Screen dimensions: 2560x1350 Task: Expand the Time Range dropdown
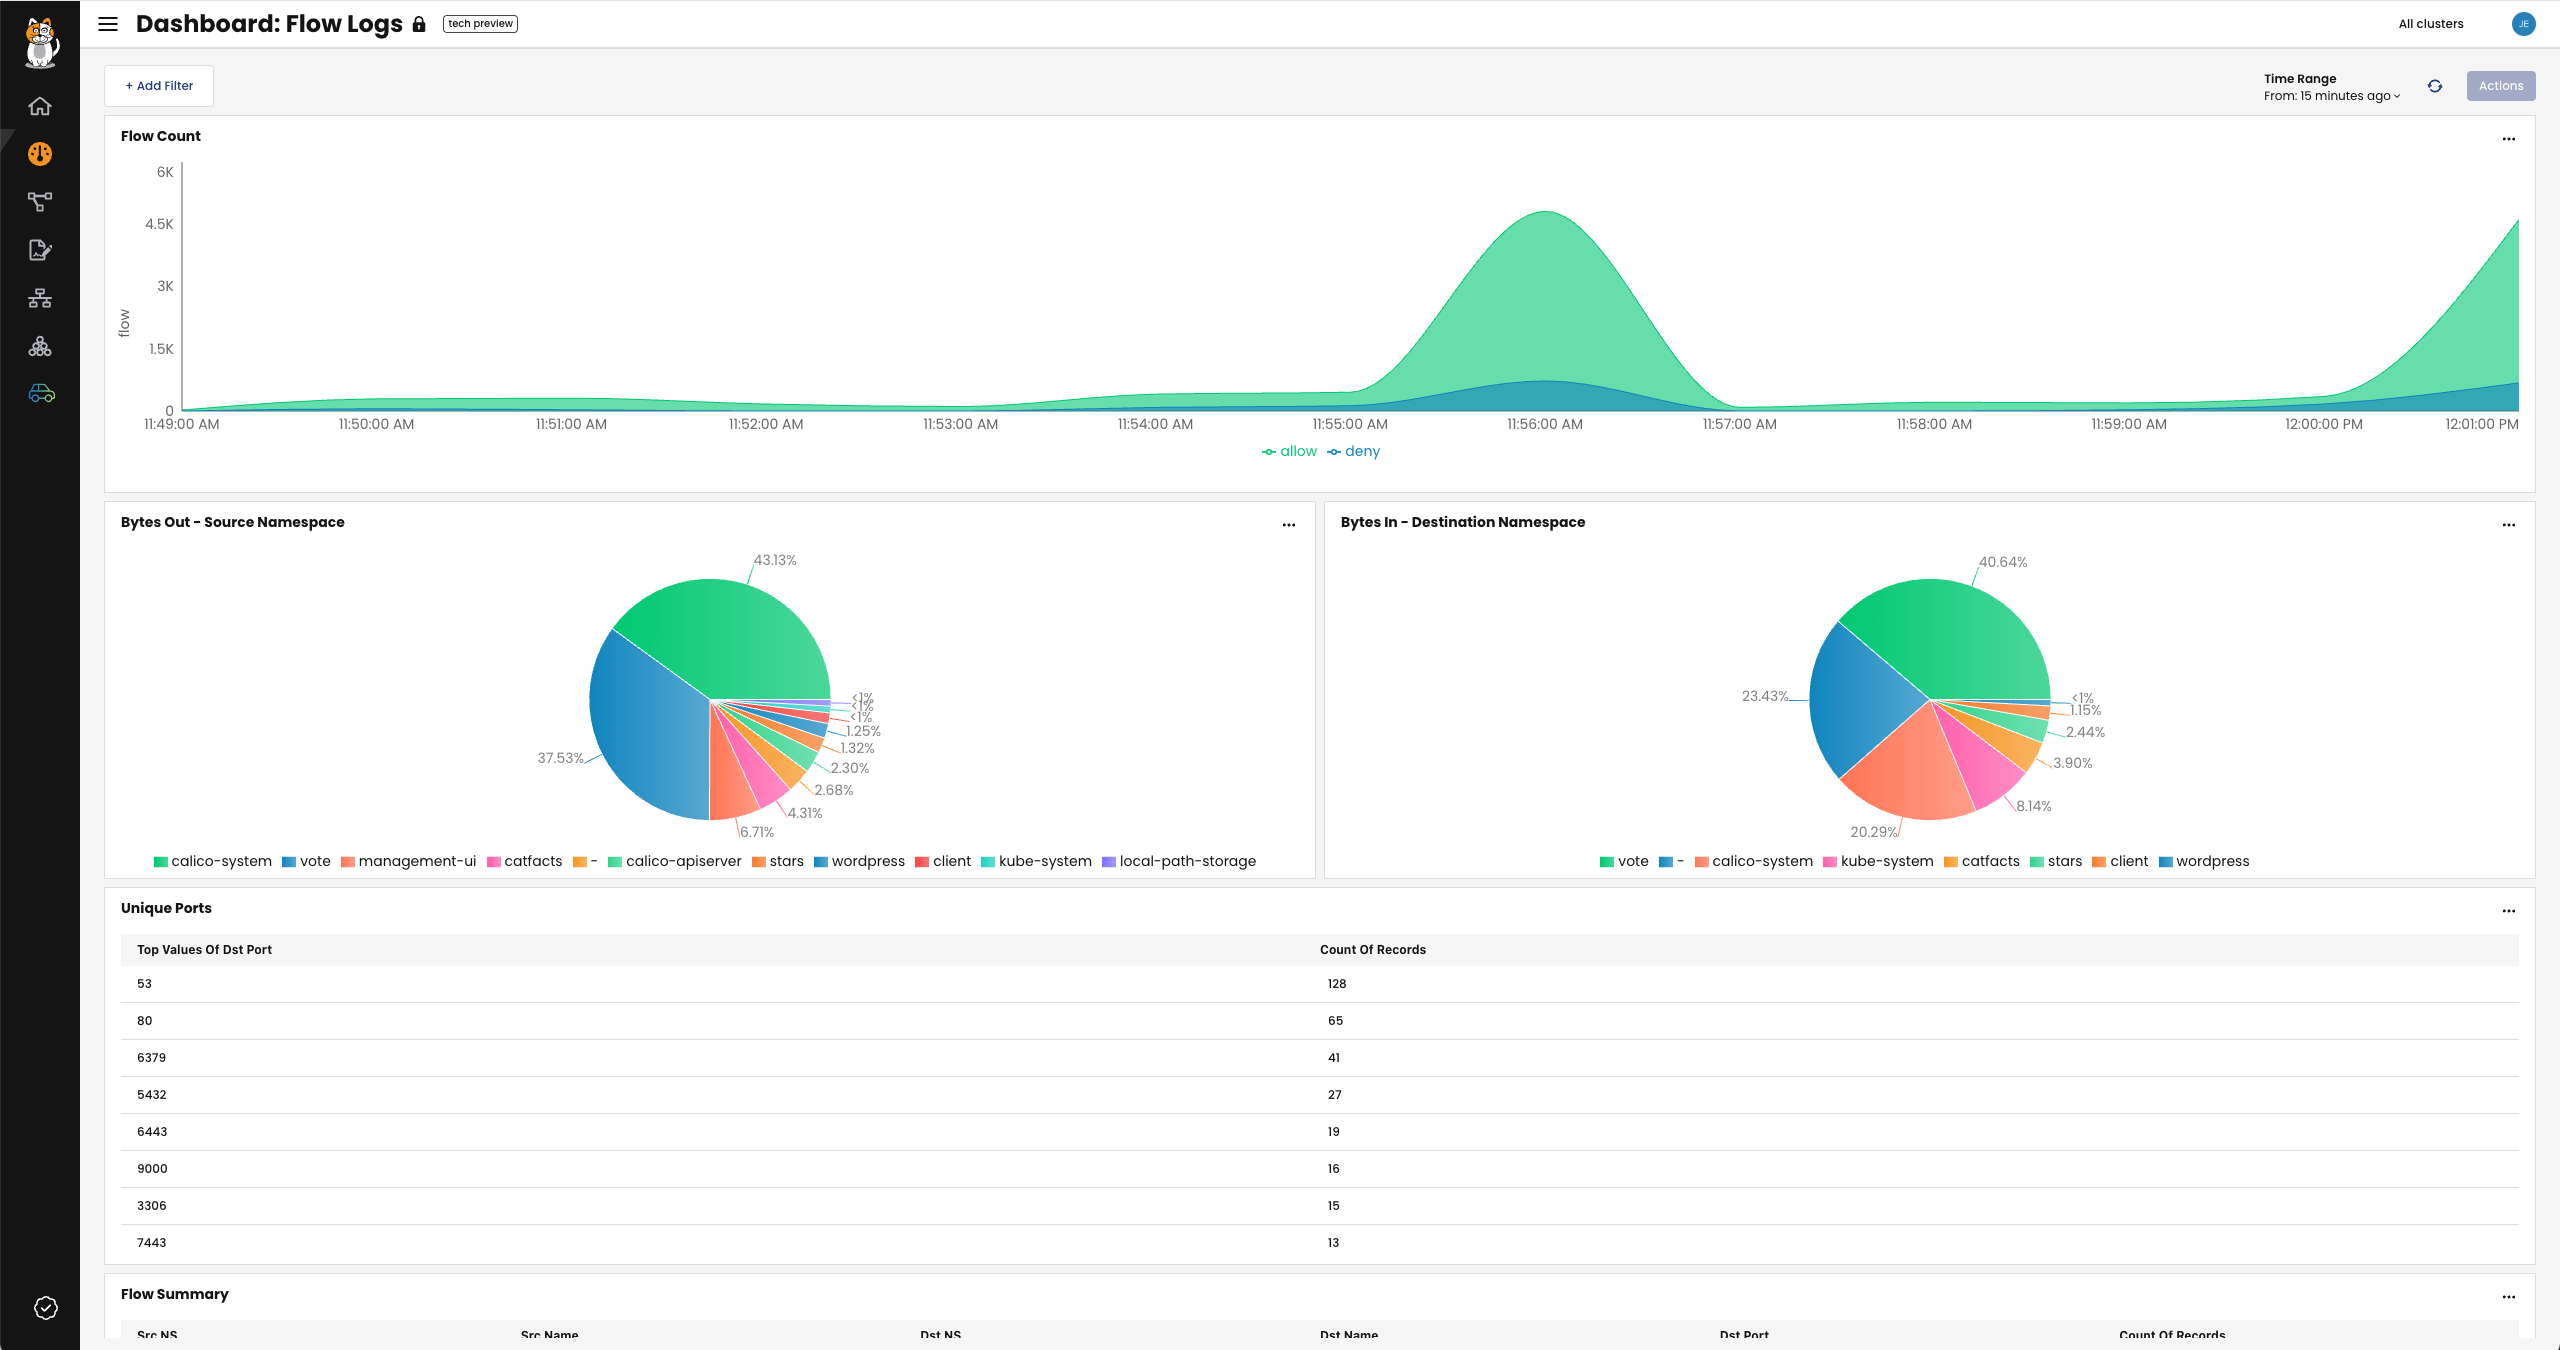2332,96
